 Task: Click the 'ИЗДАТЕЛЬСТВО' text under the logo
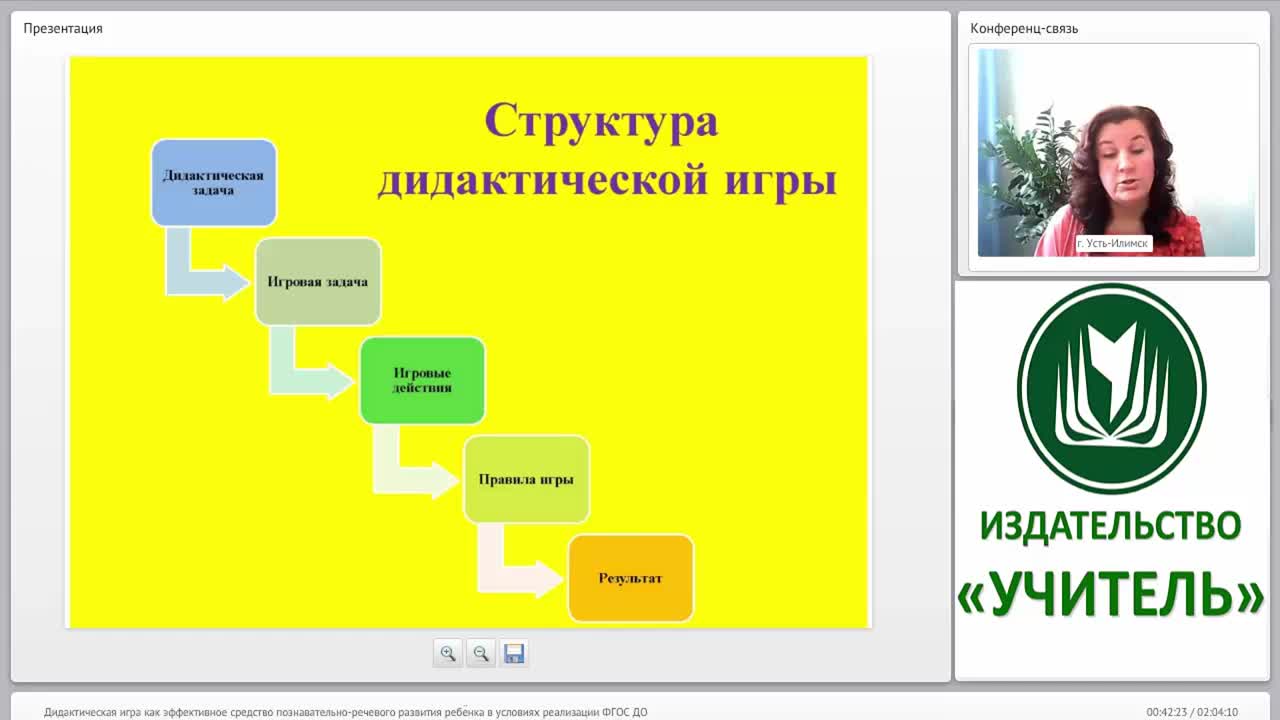point(1110,526)
